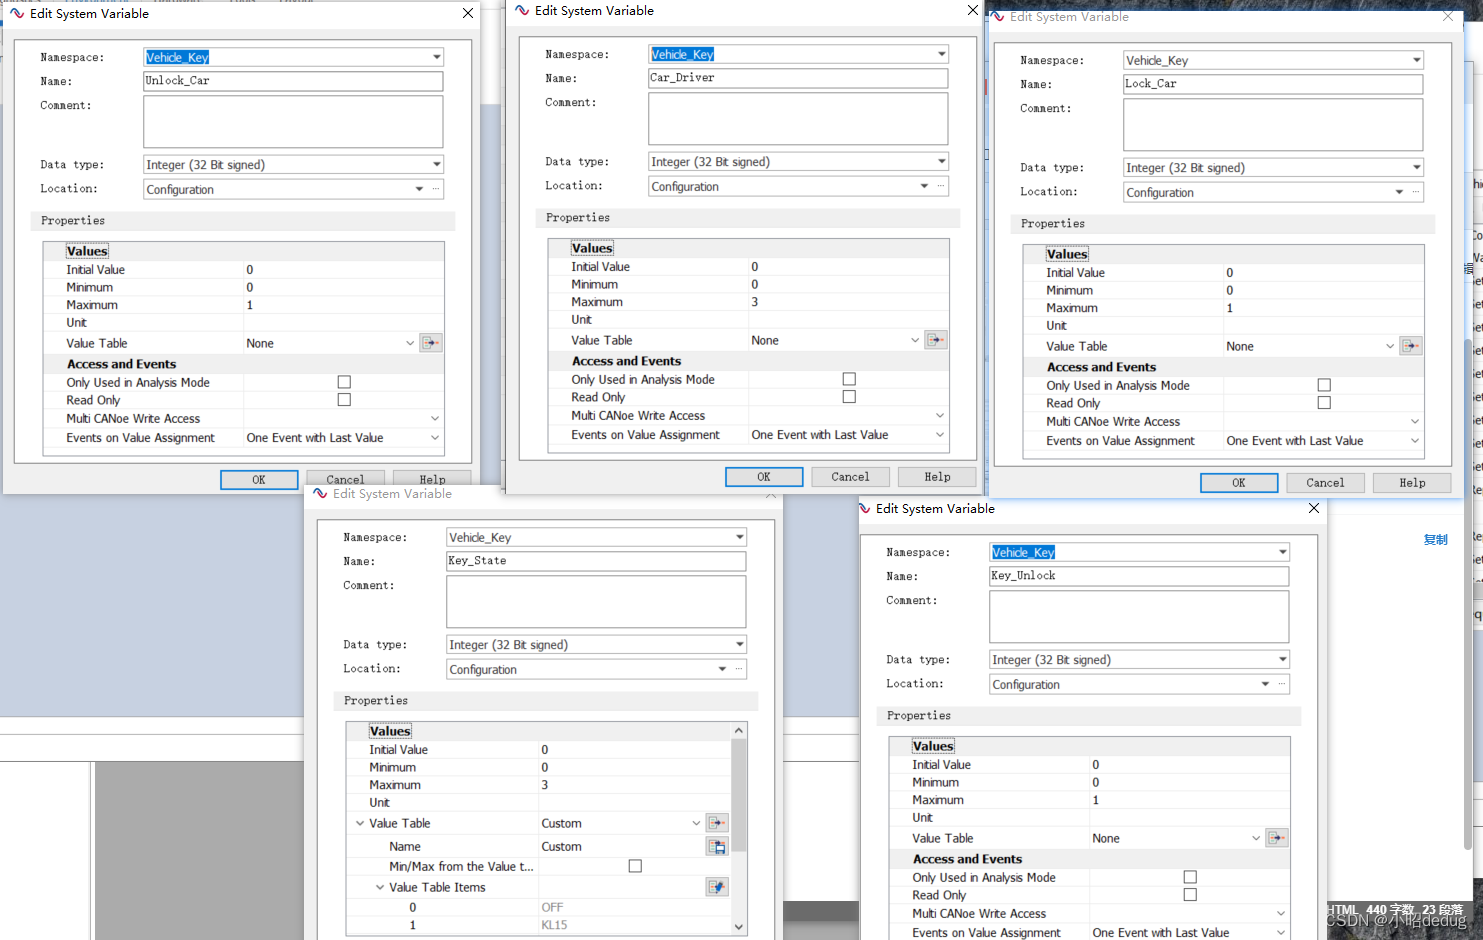Open Value Table editor icon in Lock_Car dialog

coord(1411,346)
